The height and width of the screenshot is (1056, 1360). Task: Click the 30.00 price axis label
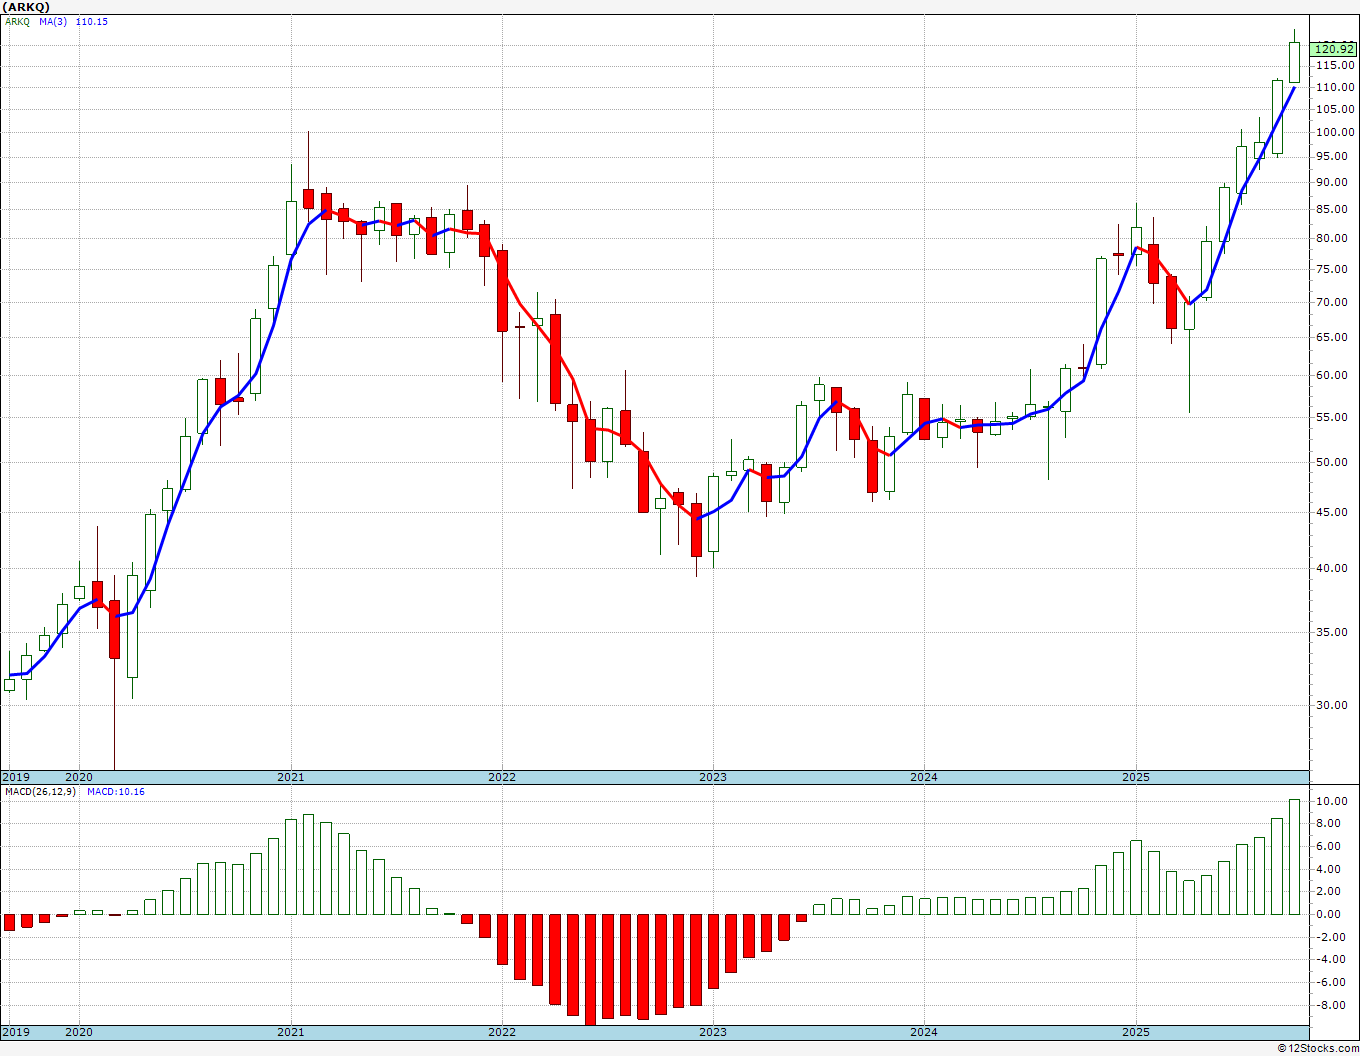pos(1331,705)
